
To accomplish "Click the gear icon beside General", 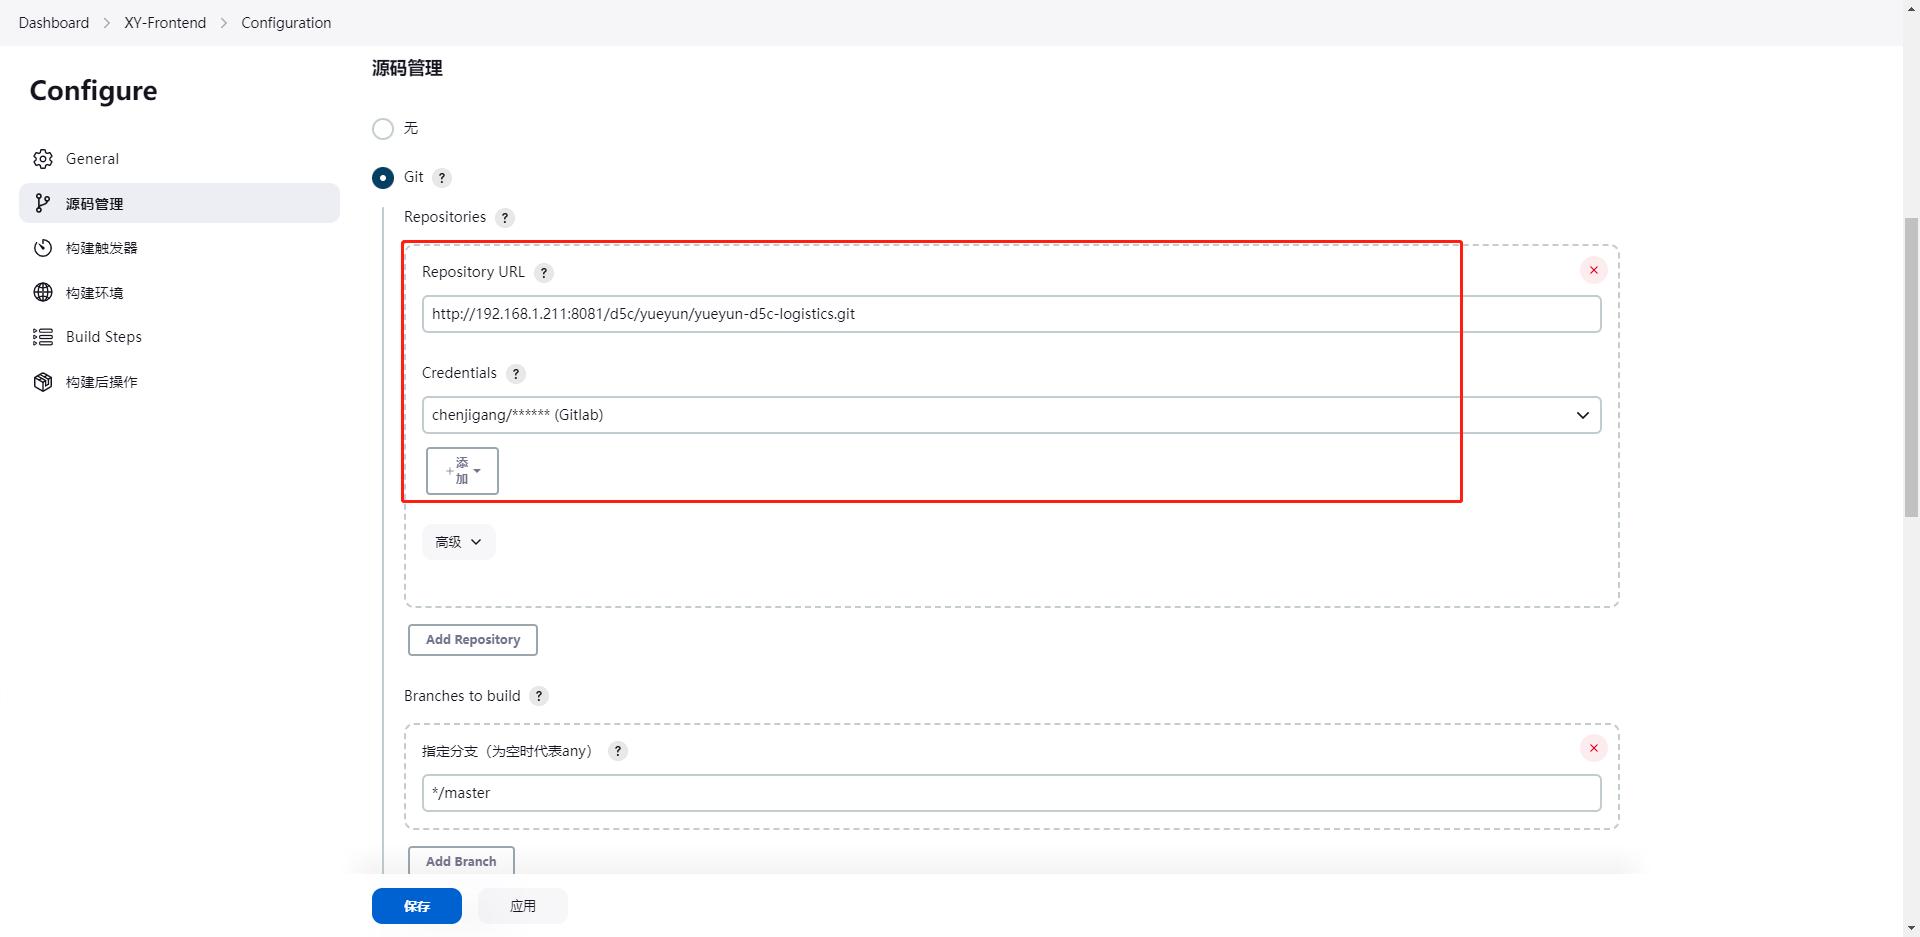I will point(42,158).
